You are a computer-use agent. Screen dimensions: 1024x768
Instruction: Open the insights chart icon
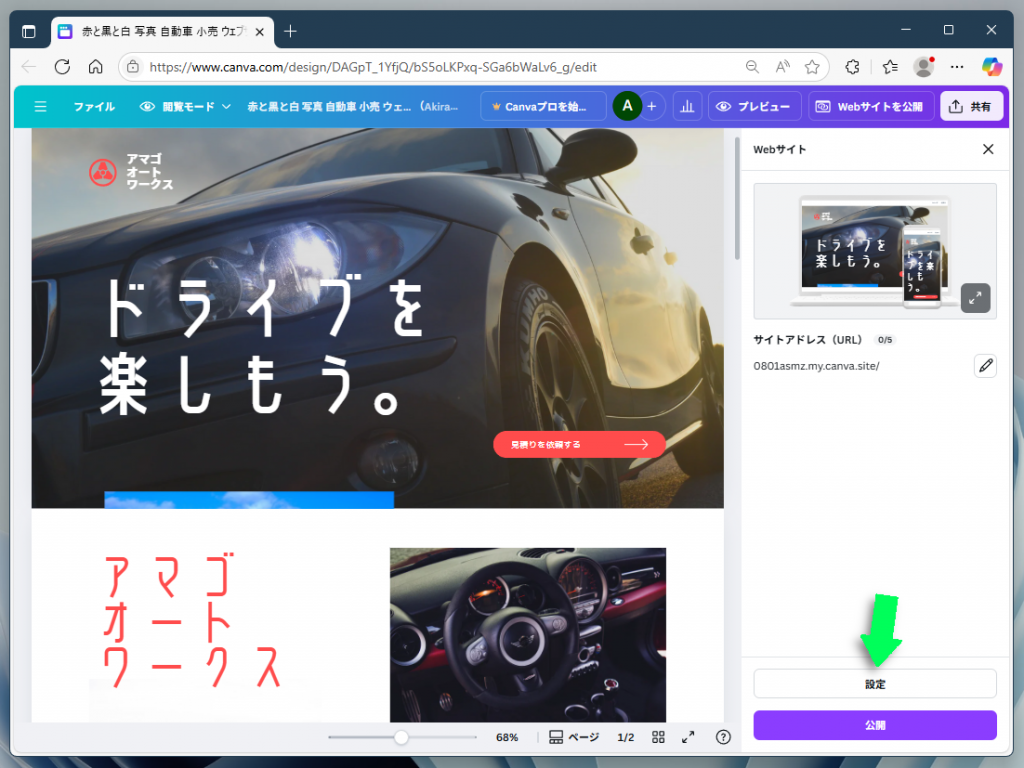point(687,106)
